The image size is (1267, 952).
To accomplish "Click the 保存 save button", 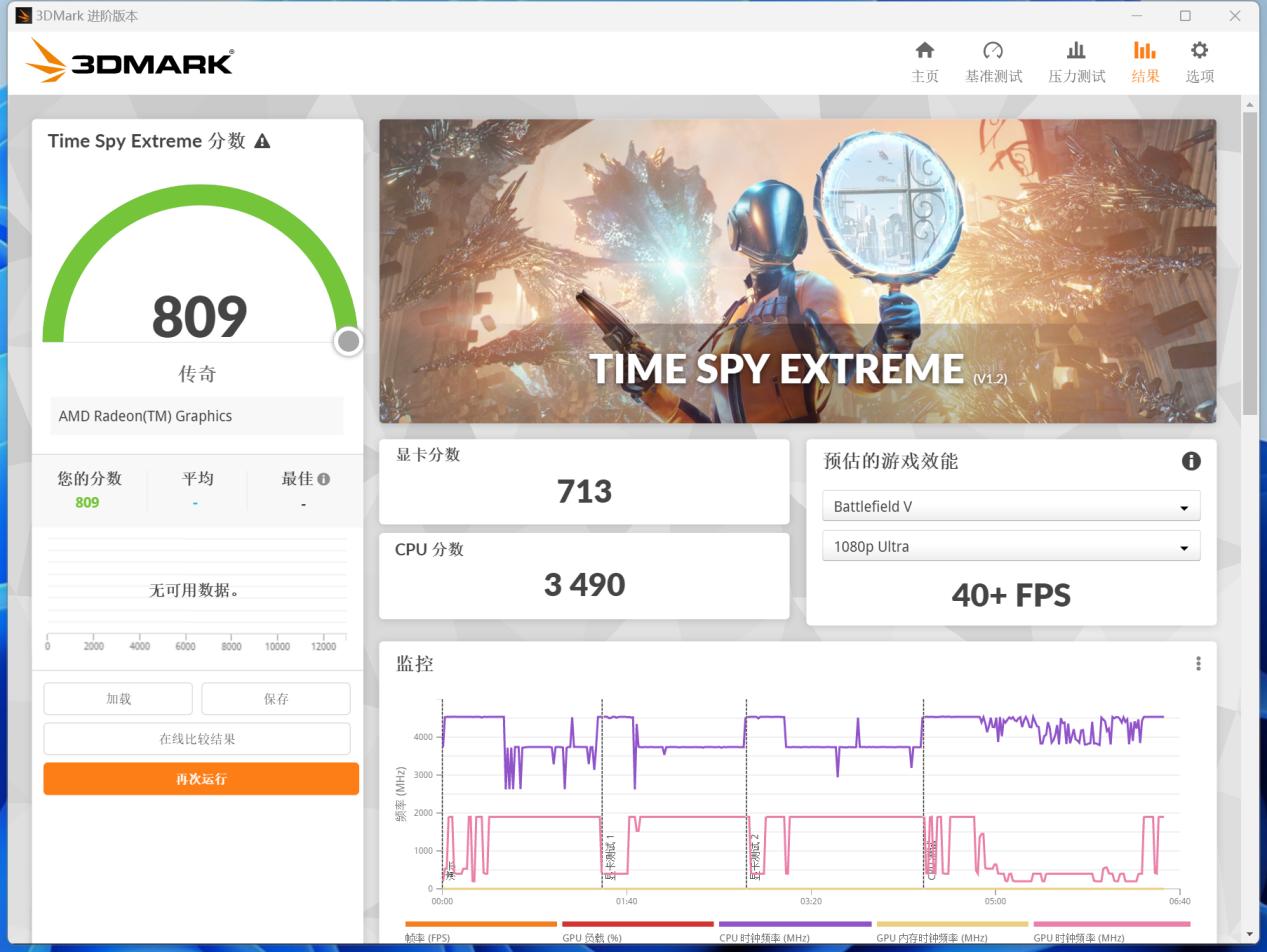I will (276, 699).
